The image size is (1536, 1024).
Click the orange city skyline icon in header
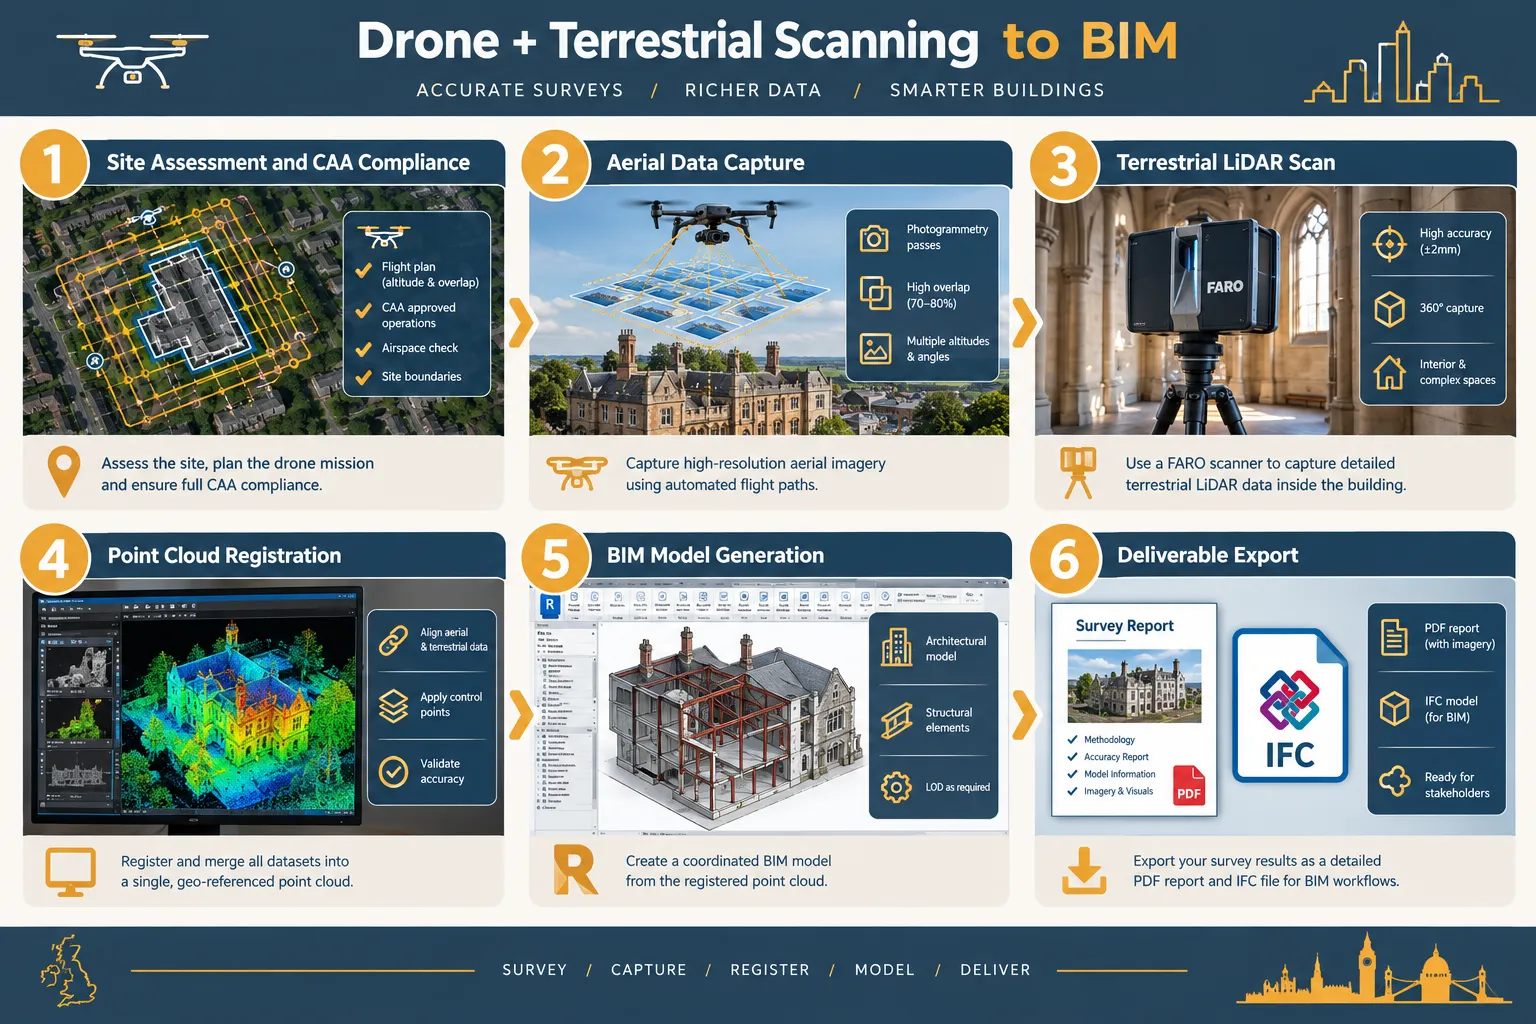click(x=1402, y=63)
